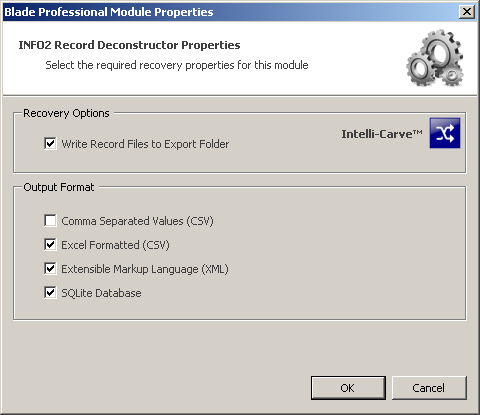Uncheck the Write Record Files checkbox

tap(50, 144)
